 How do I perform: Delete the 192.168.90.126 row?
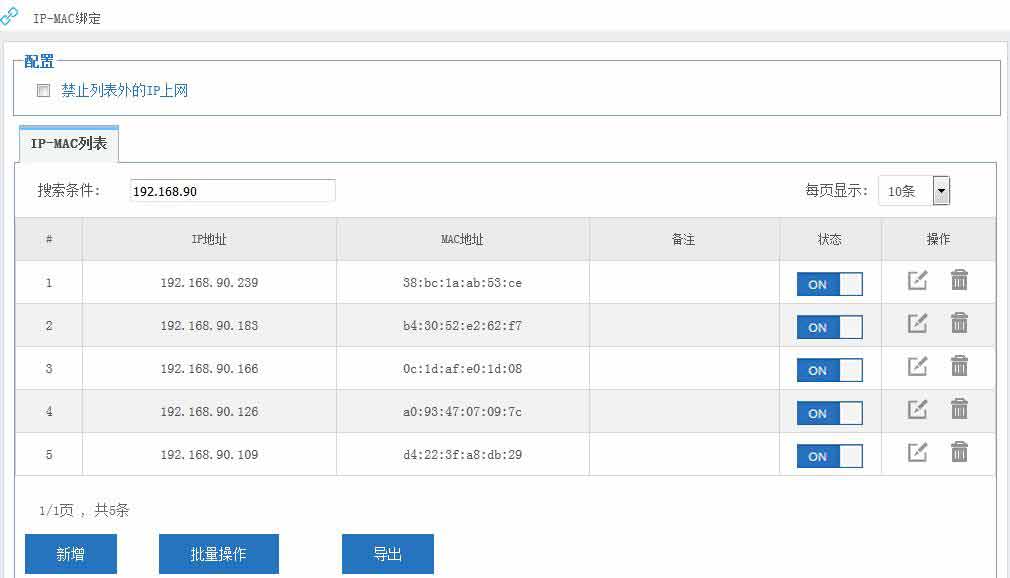(959, 410)
